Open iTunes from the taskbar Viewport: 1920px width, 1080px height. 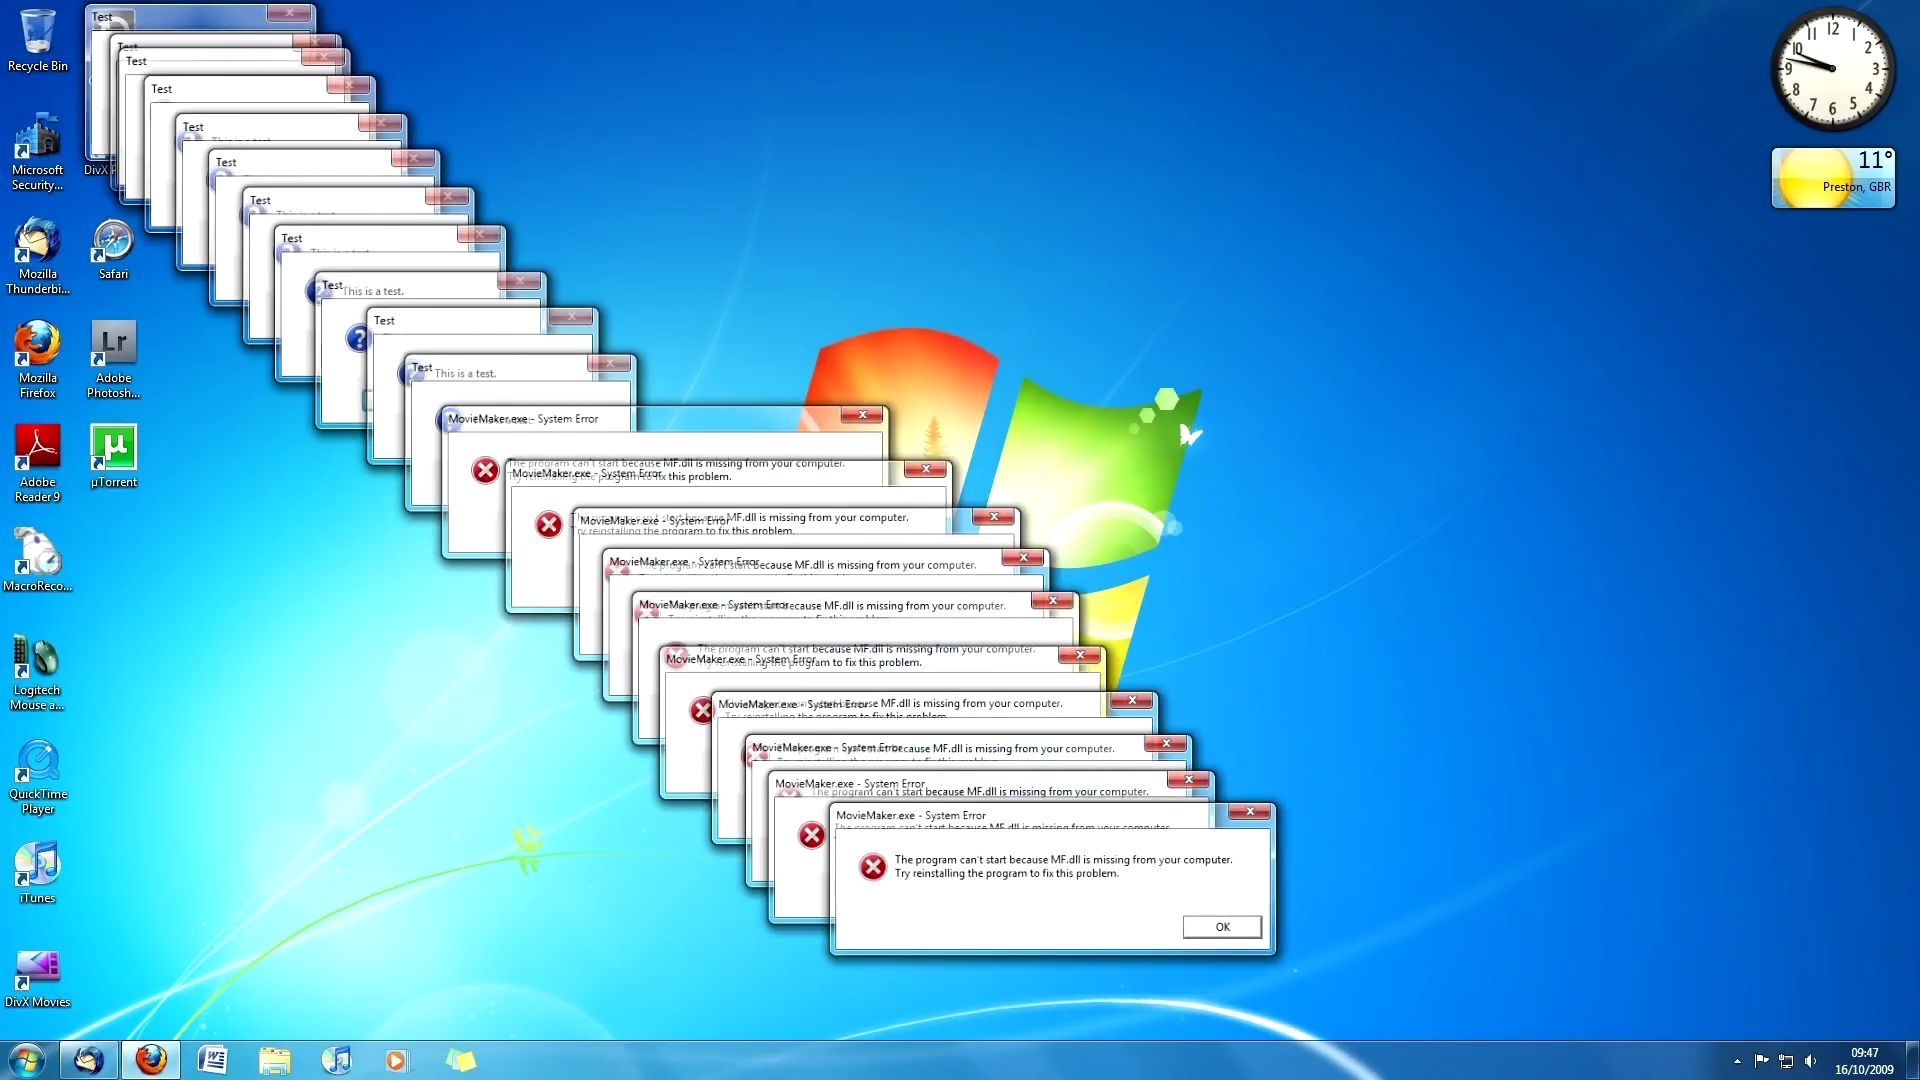(x=336, y=1060)
